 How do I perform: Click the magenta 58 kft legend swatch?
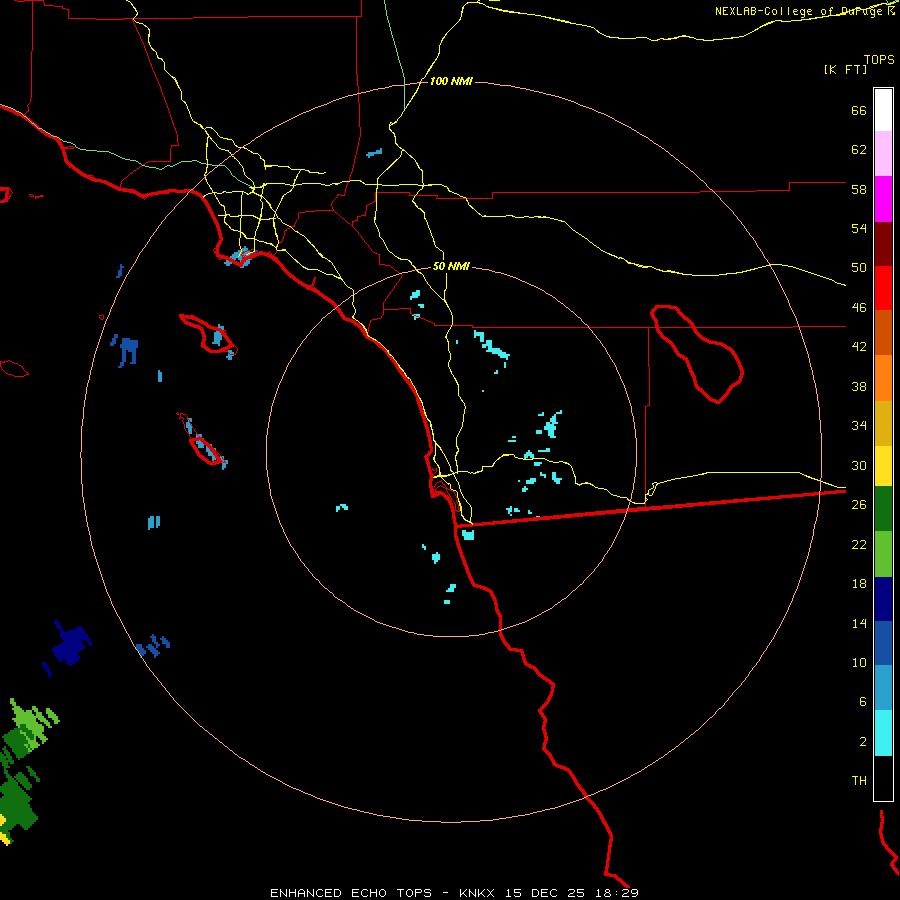click(x=883, y=199)
